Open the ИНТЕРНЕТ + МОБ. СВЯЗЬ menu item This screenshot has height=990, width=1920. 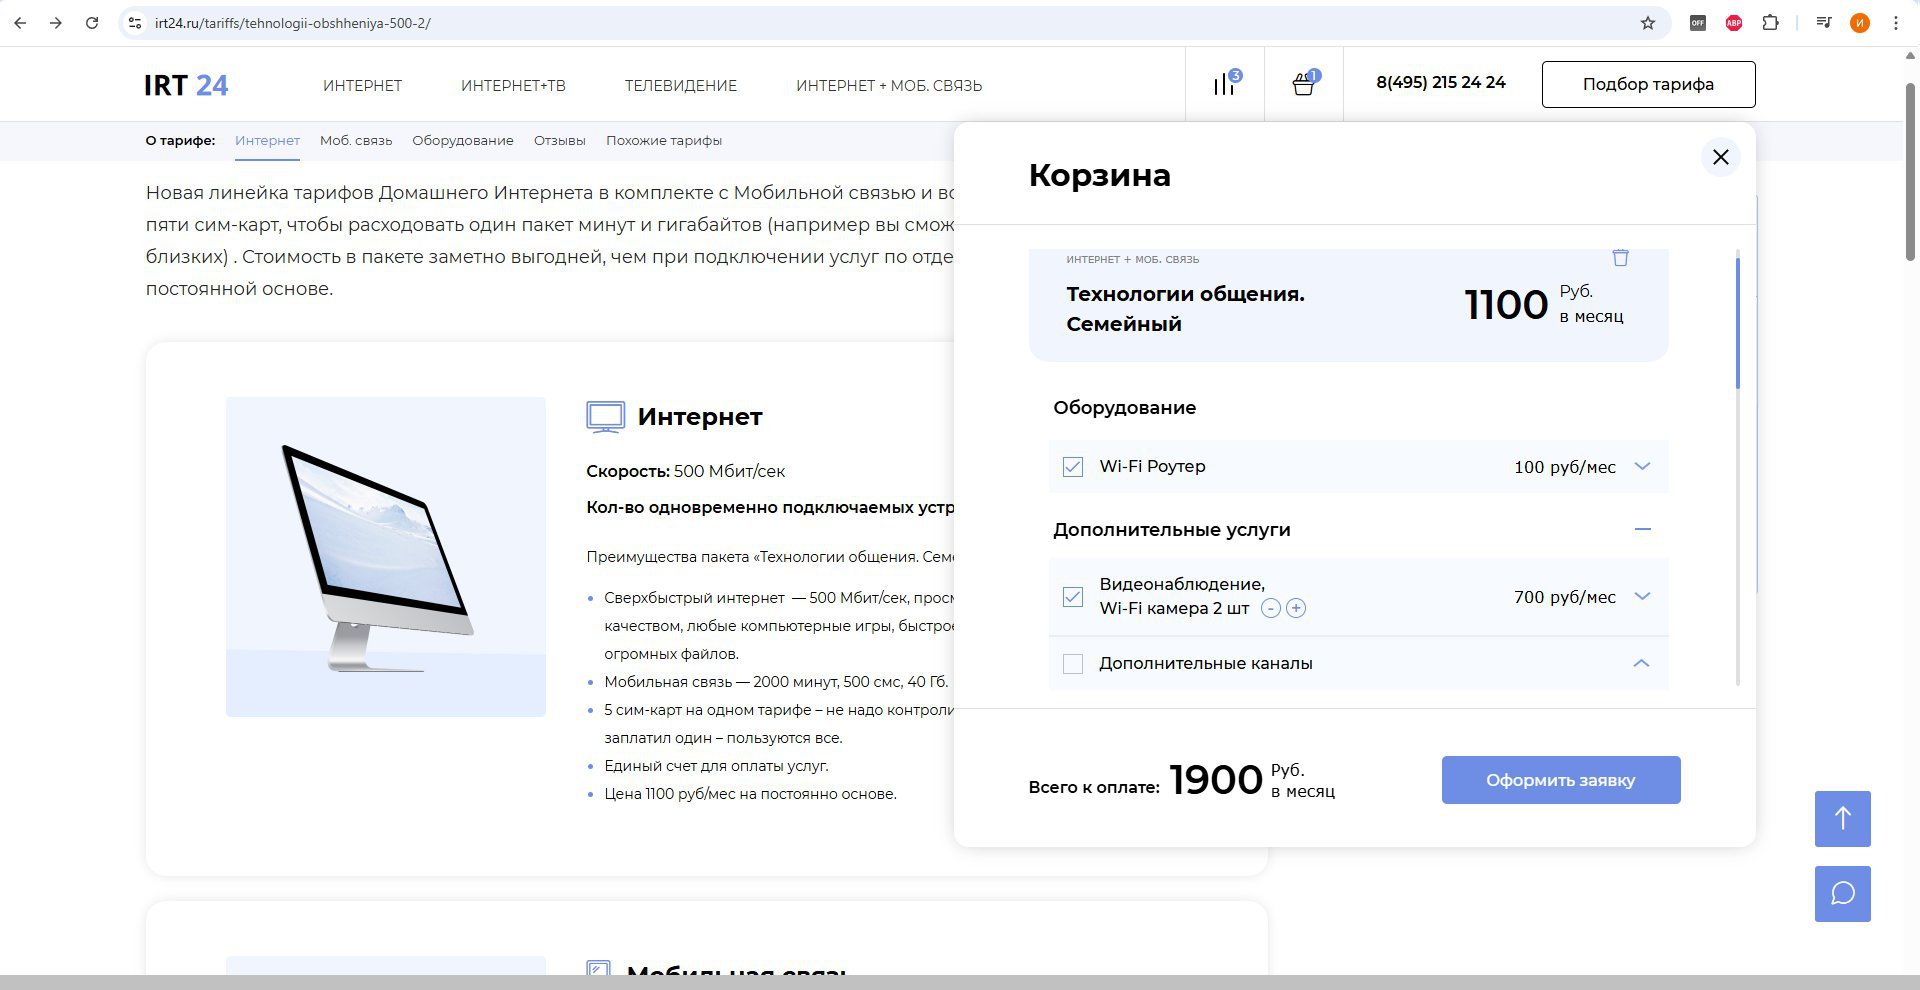pyautogui.click(x=889, y=86)
